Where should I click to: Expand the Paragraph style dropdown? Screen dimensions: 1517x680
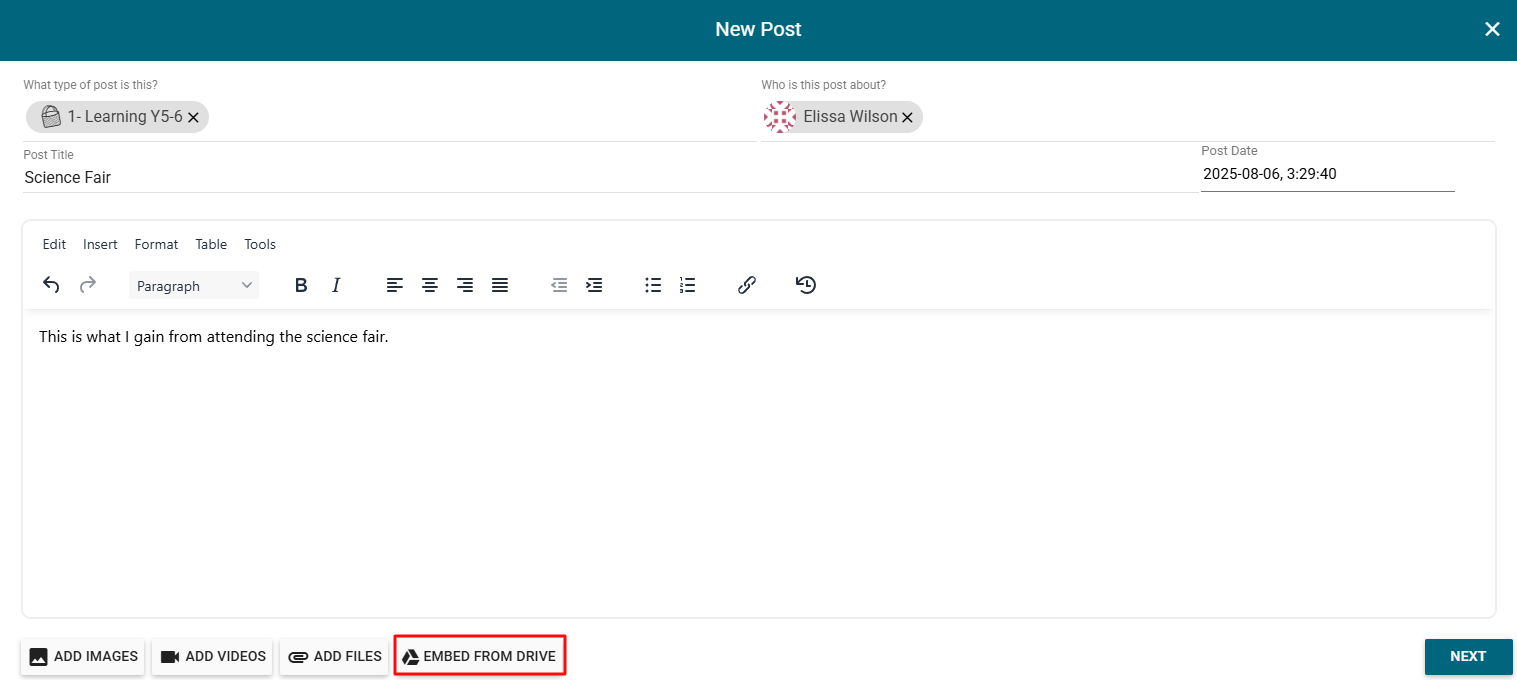pos(194,286)
